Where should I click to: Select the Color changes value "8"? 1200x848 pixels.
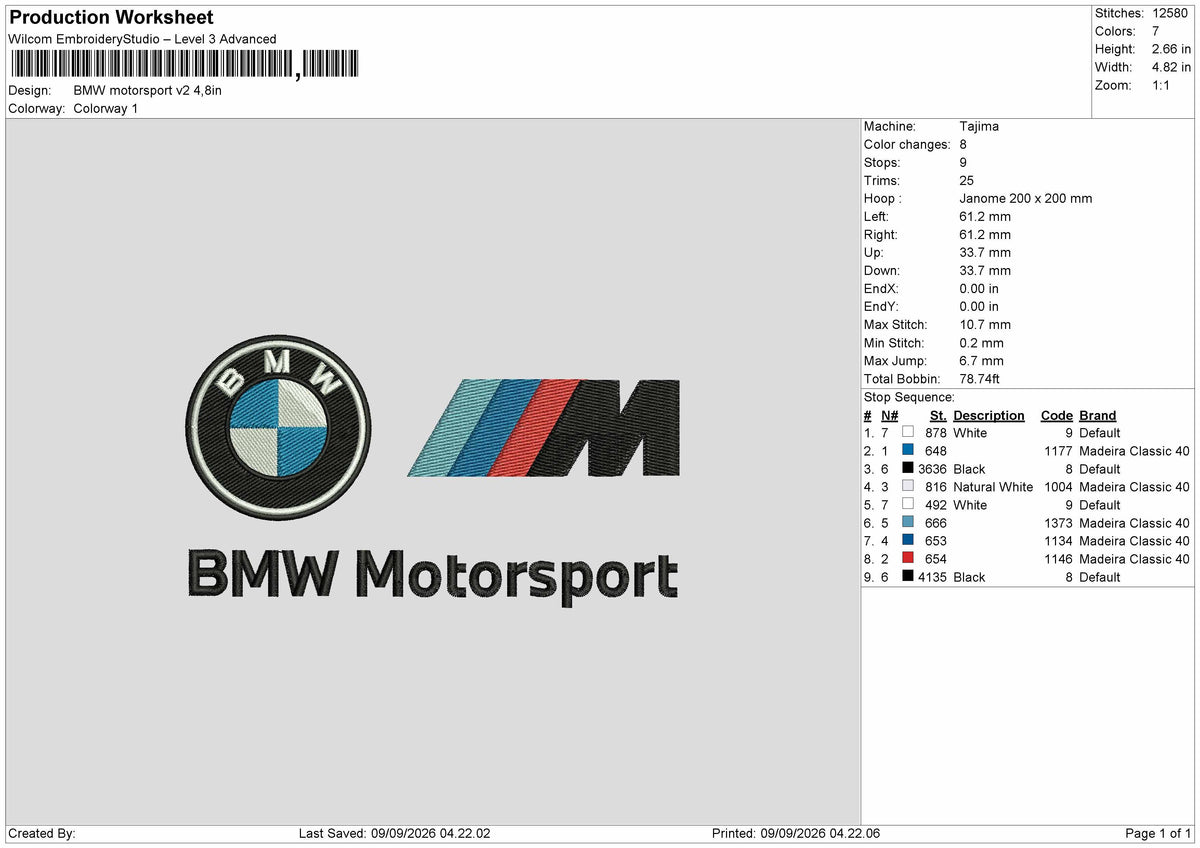pos(963,145)
